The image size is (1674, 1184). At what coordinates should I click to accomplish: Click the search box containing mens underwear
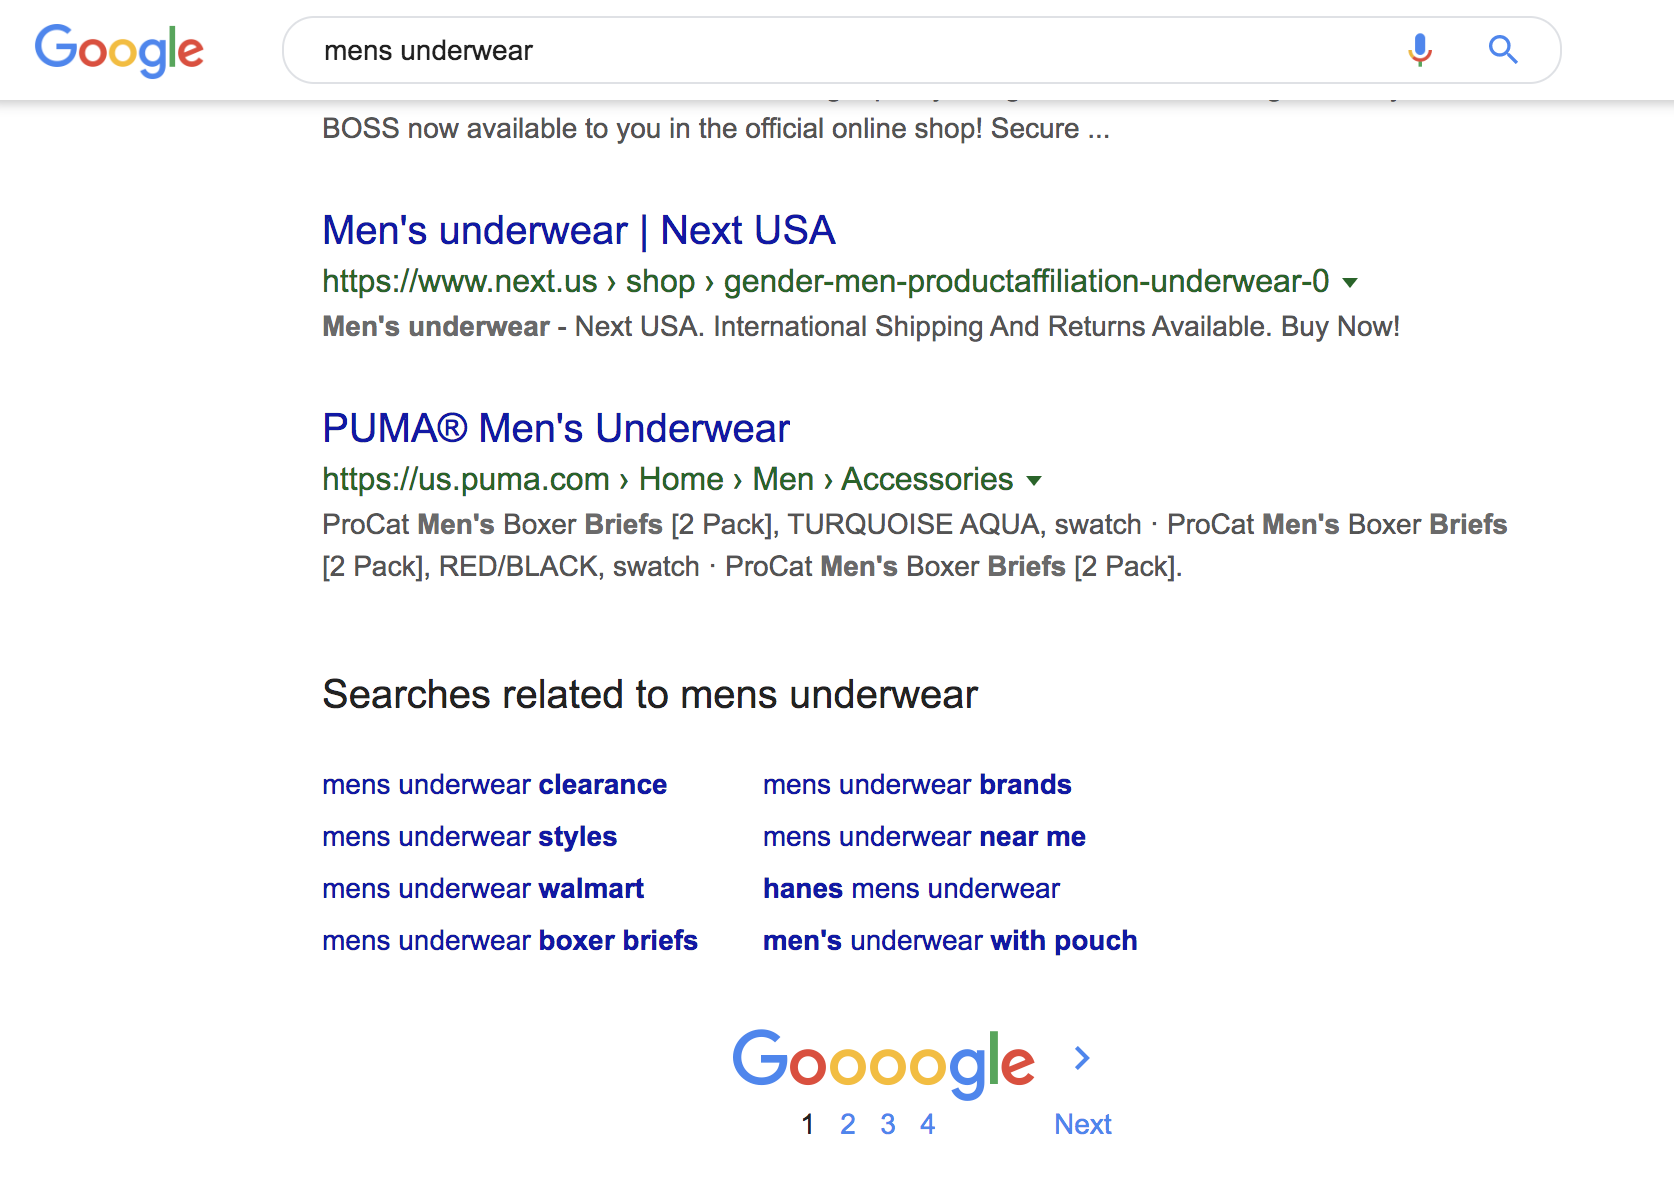850,50
